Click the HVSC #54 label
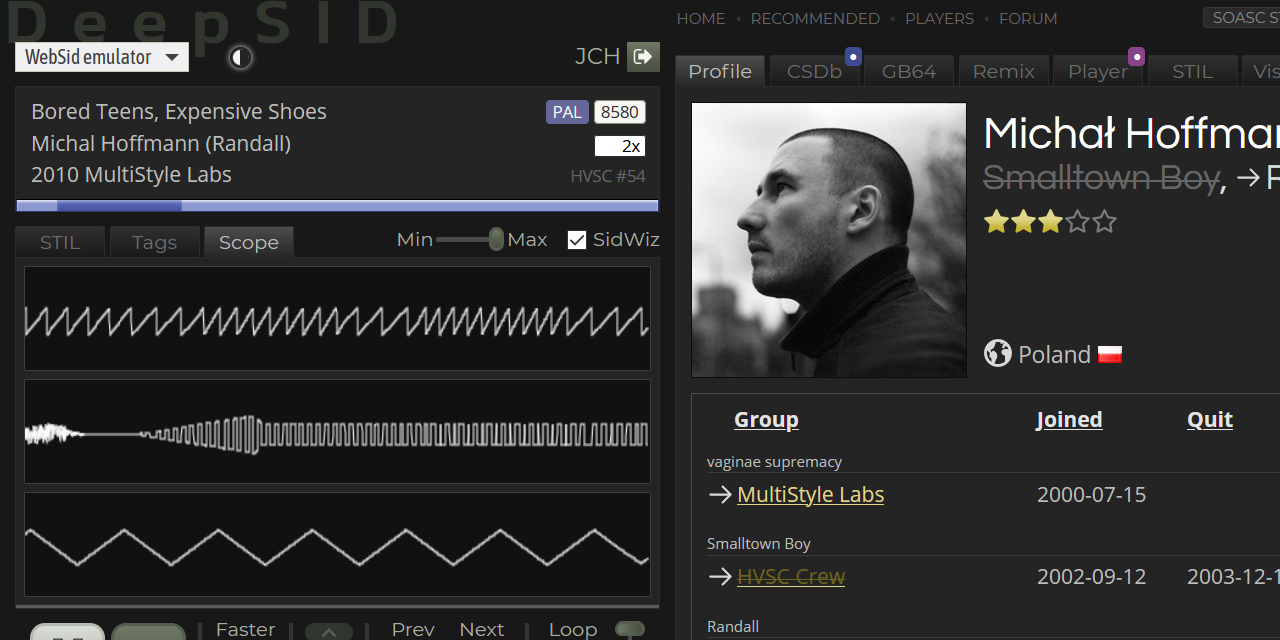This screenshot has height=640, width=1280. 608,177
